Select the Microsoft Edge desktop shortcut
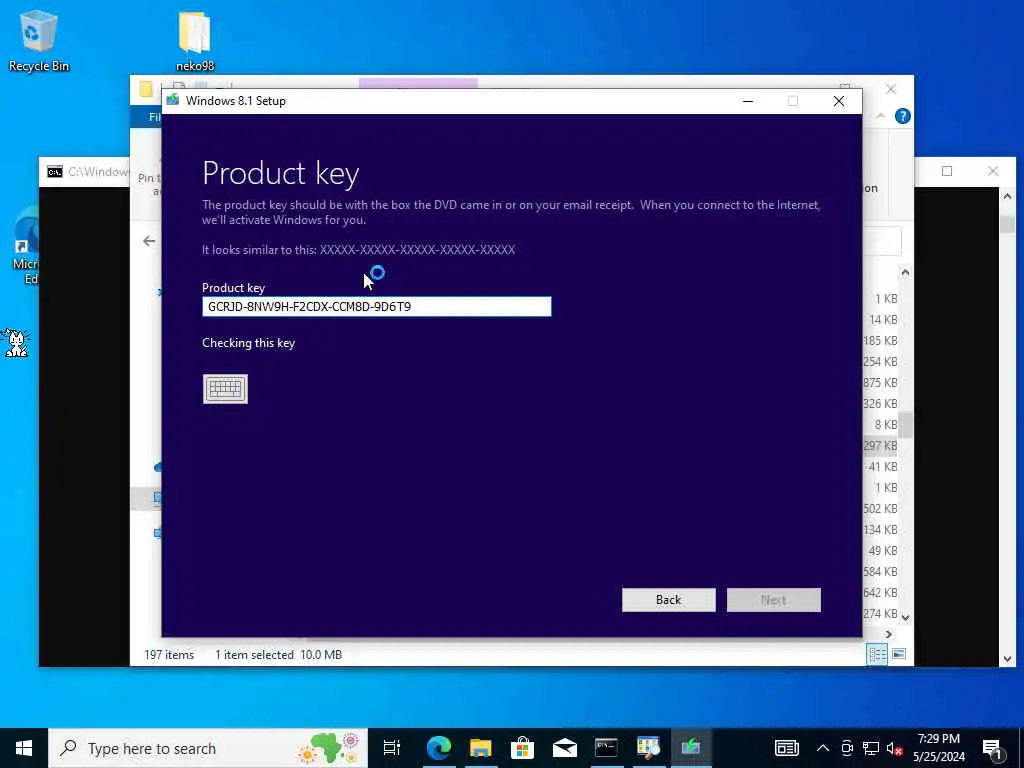This screenshot has width=1024, height=768. pos(27,246)
